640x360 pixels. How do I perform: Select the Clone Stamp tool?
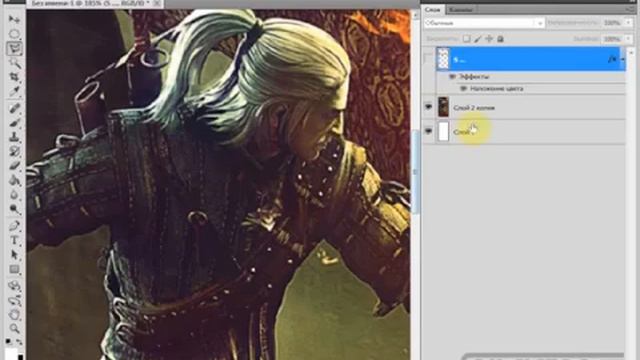click(14, 137)
